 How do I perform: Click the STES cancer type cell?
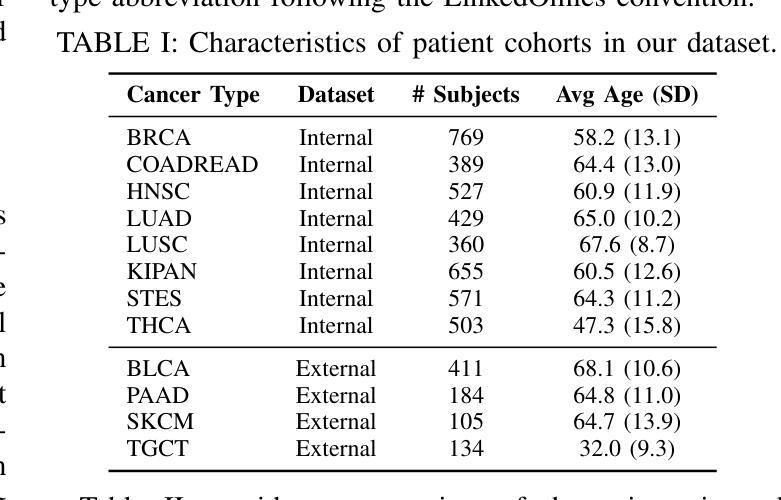point(154,299)
